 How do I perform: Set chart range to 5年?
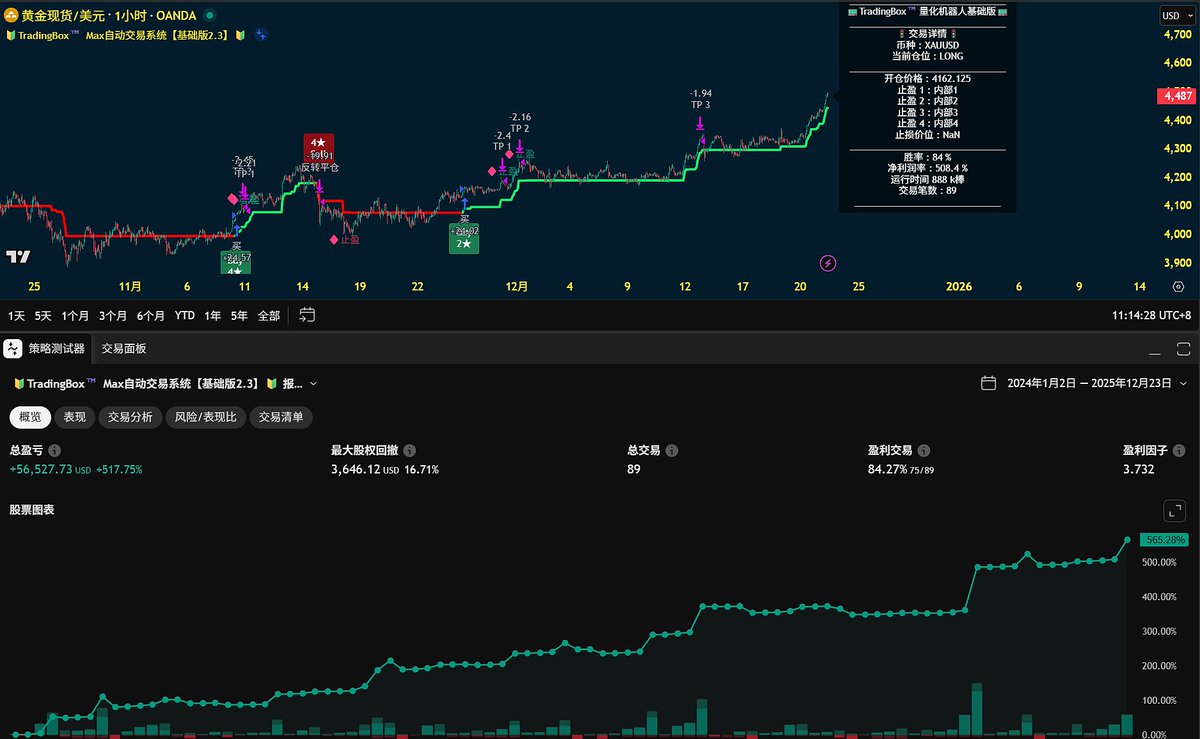(240, 315)
